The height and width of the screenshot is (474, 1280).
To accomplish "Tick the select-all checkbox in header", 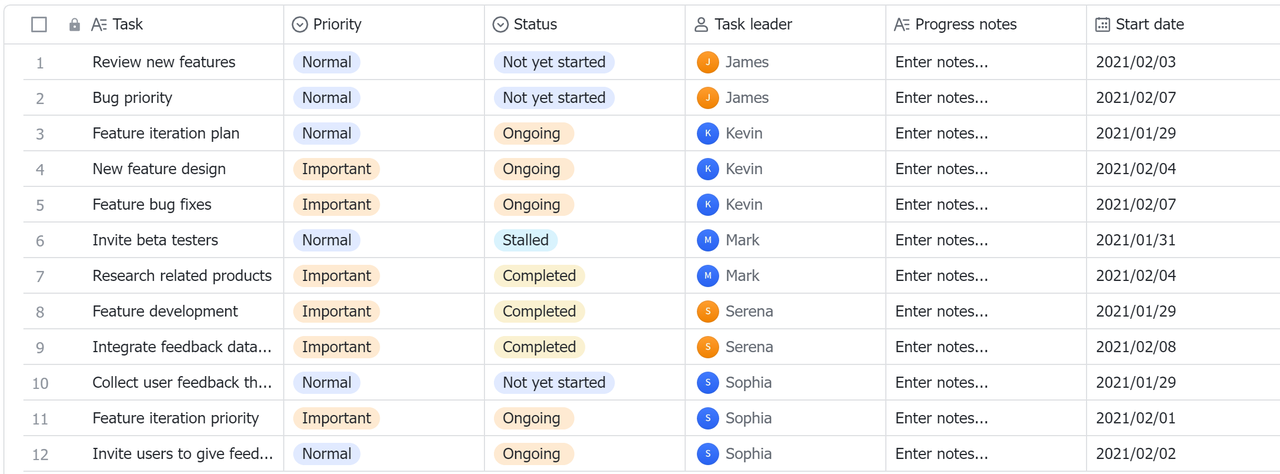I will [x=39, y=25].
